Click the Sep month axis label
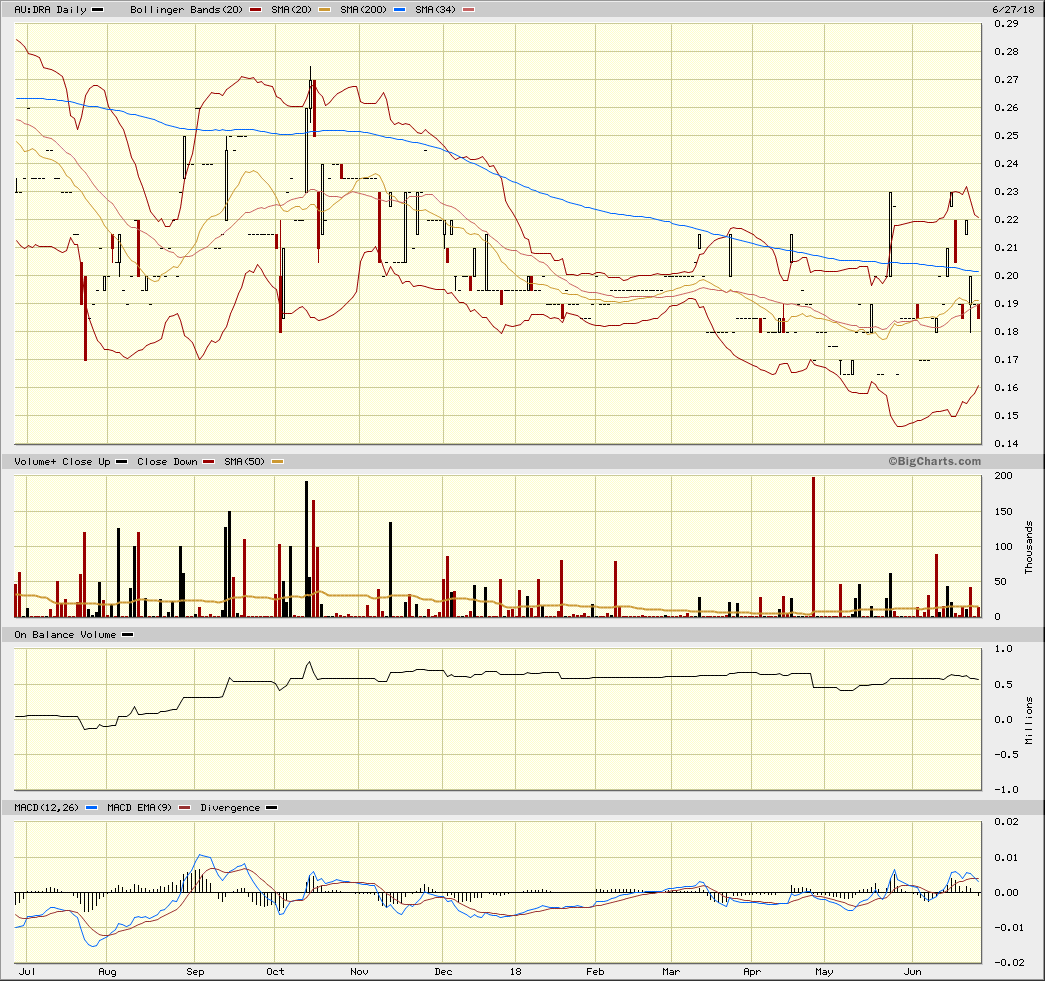Screen dimensions: 1045x981 tap(195, 972)
